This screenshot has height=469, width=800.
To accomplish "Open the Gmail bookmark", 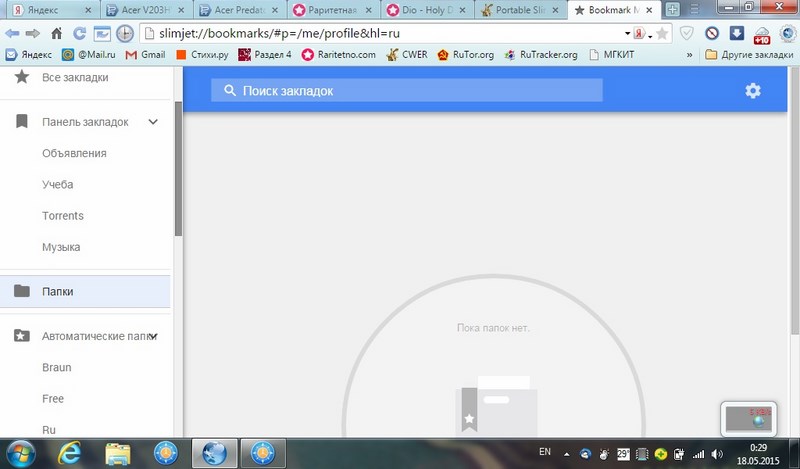I will [145, 55].
